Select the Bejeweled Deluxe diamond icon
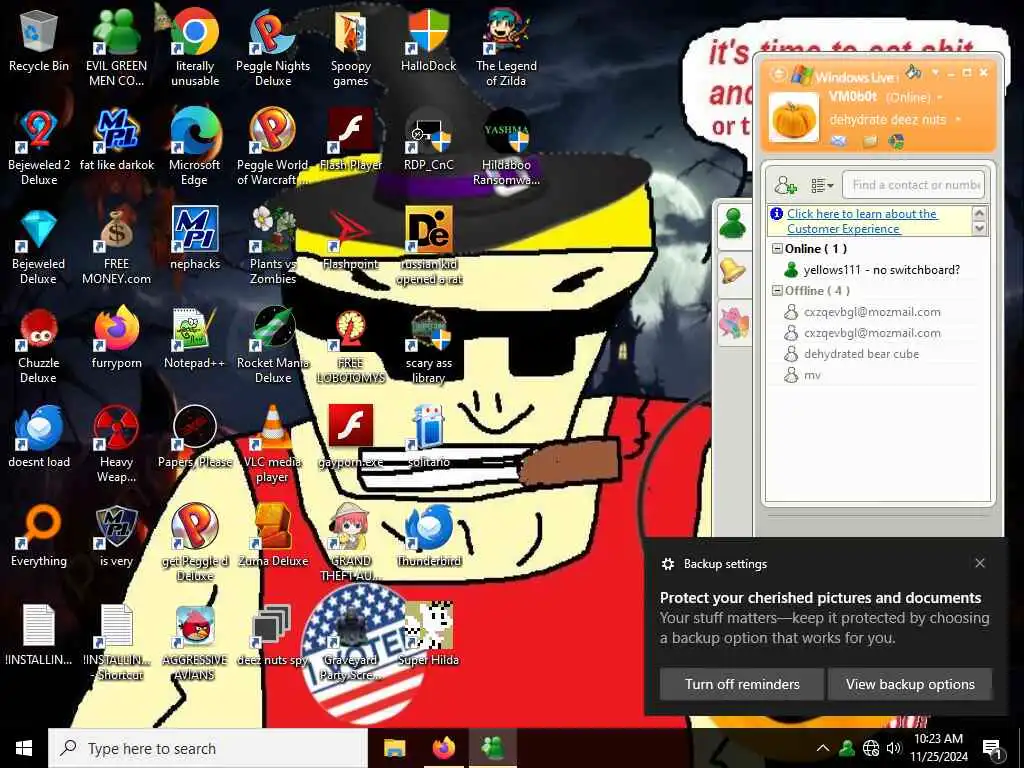Image resolution: width=1024 pixels, height=768 pixels. click(39, 247)
